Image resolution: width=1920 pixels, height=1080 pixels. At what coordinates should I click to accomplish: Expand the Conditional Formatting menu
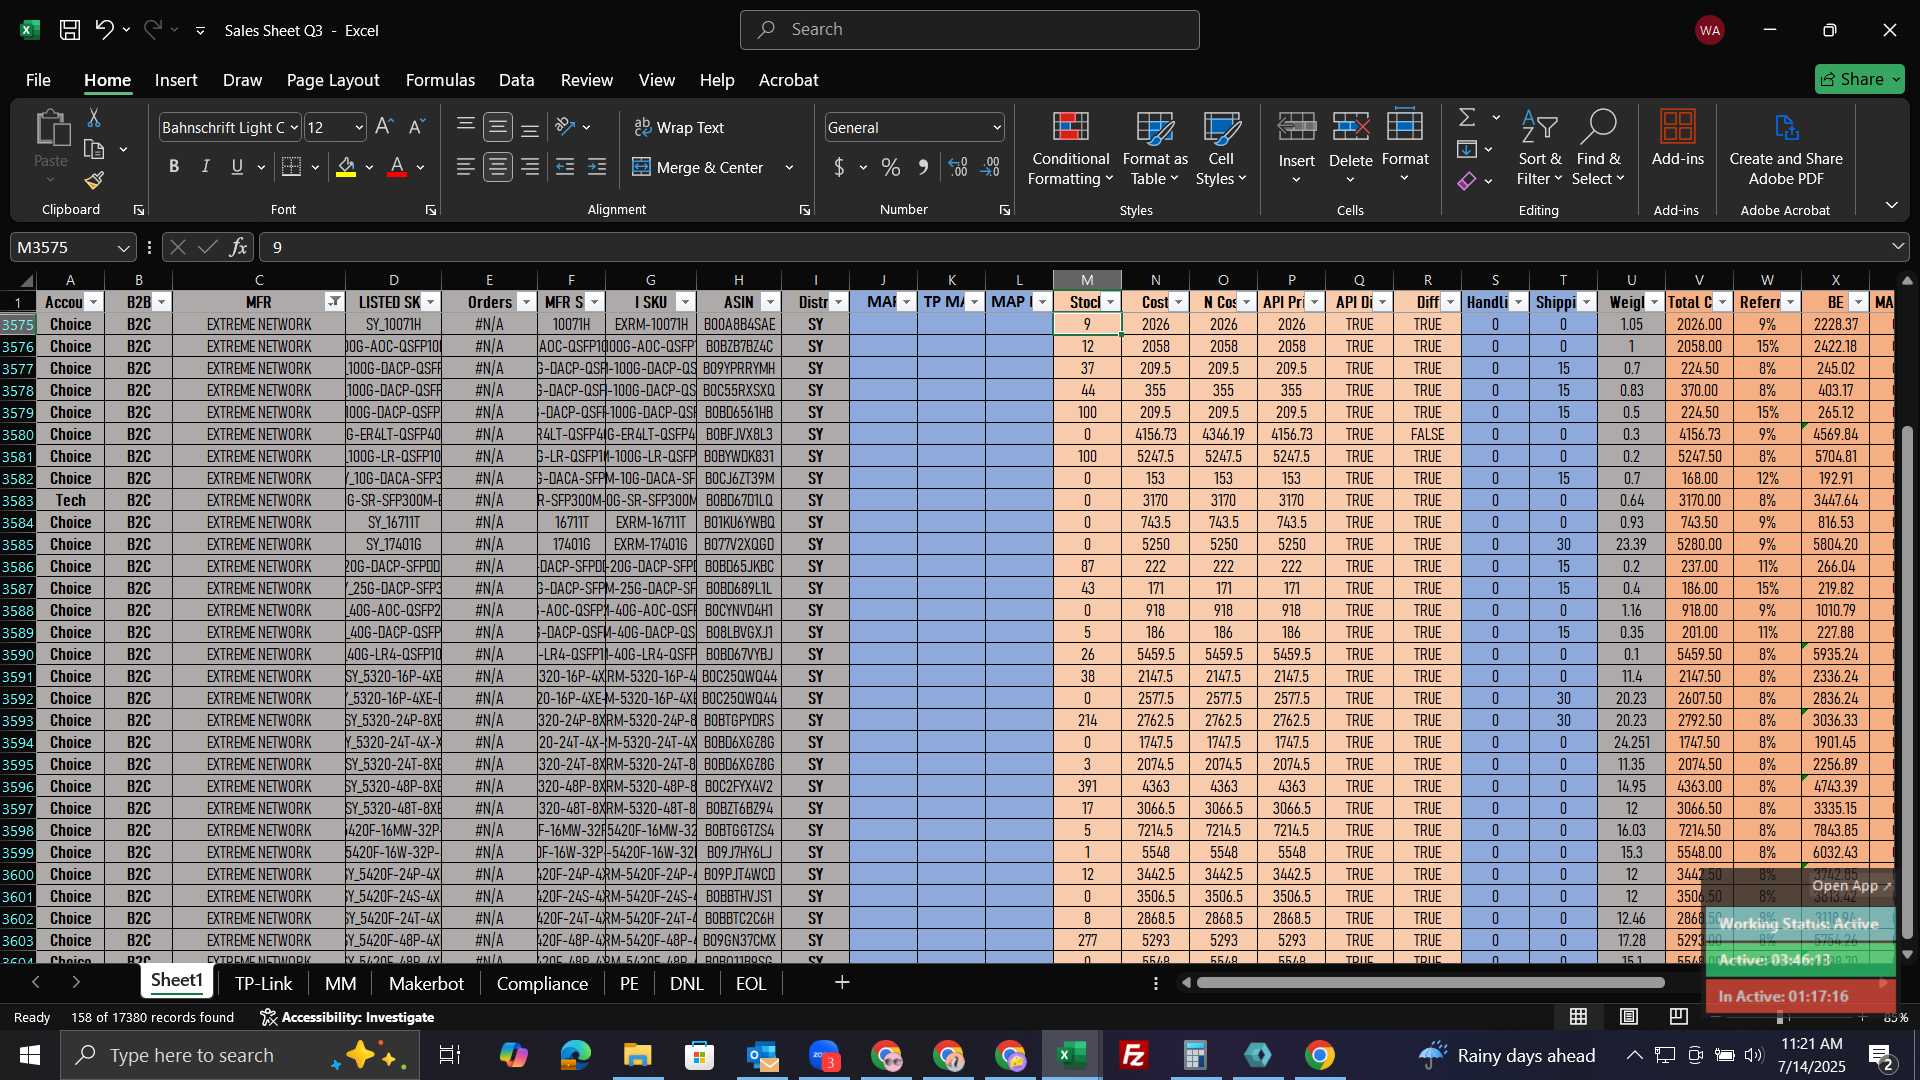[x=1070, y=148]
